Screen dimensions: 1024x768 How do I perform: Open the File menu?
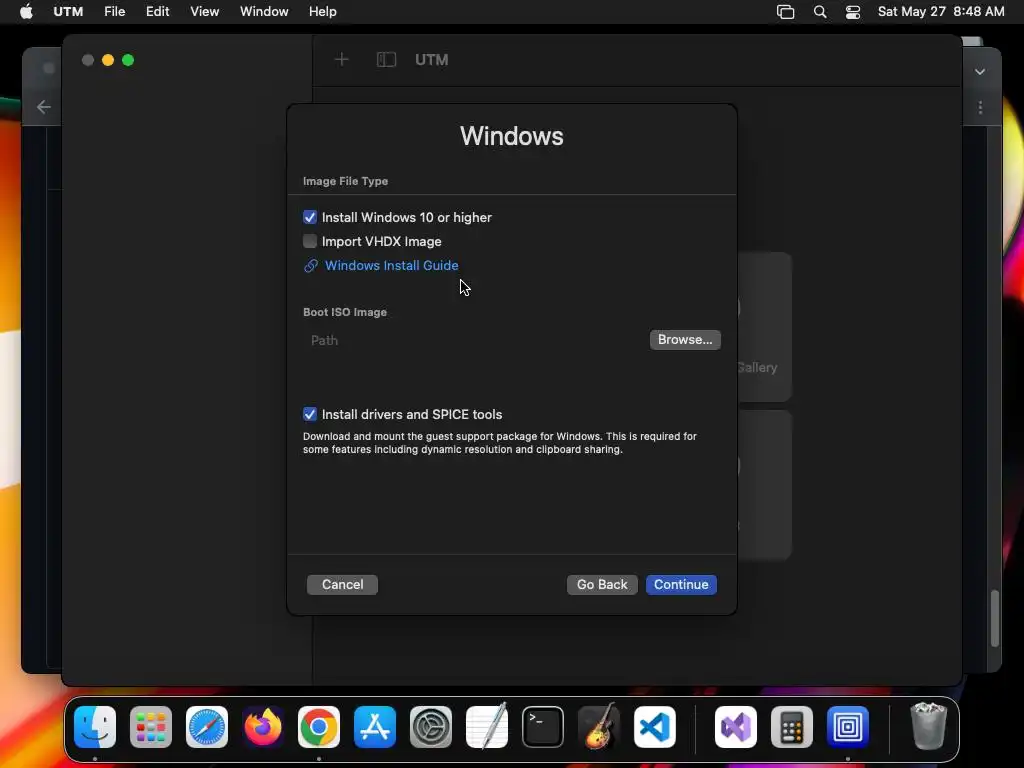tap(114, 12)
